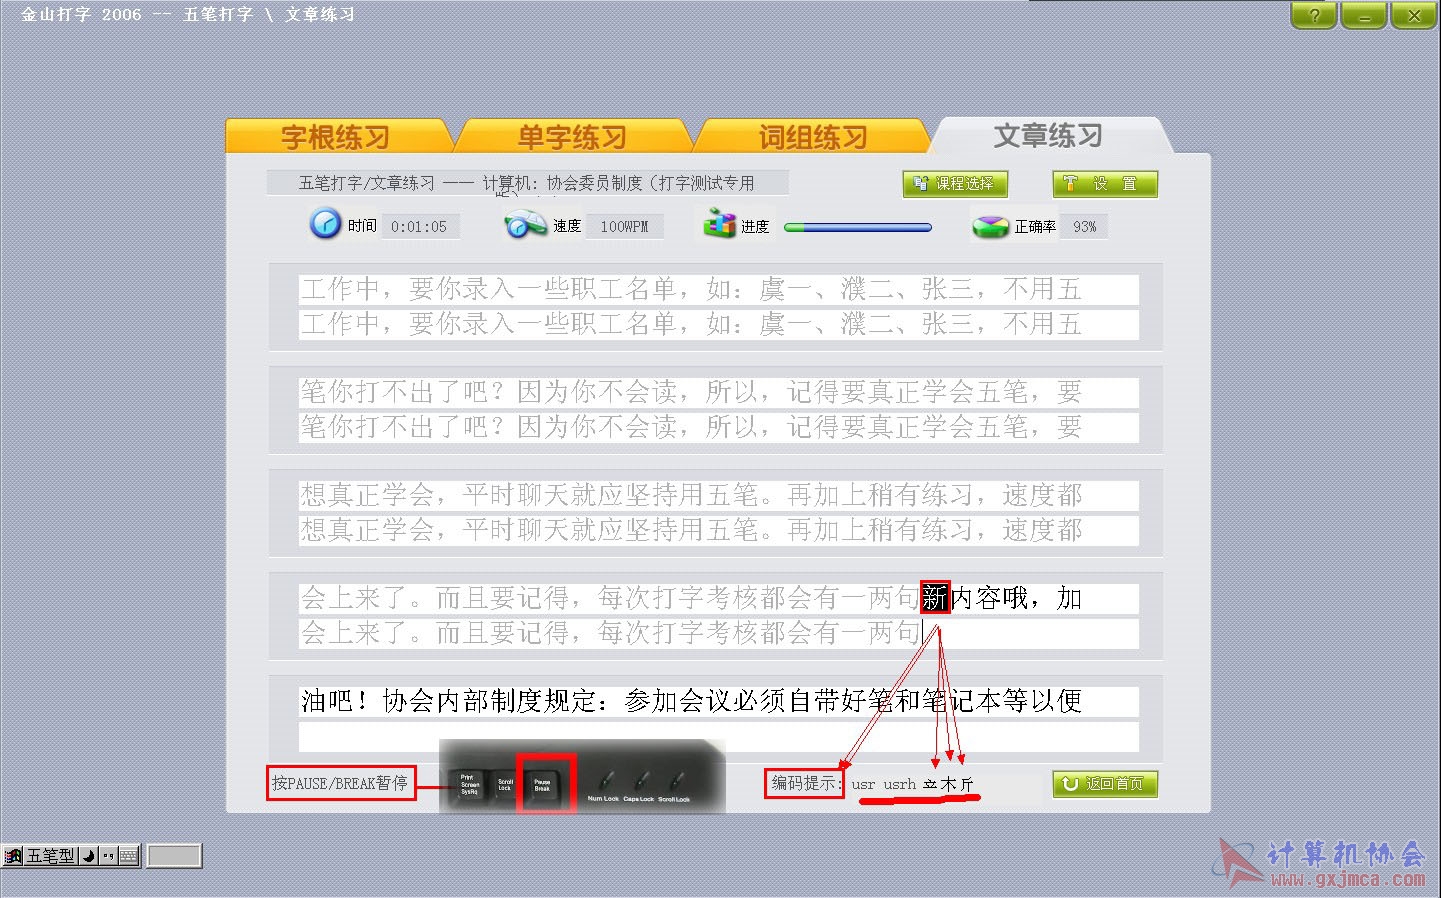Open the 设置 settings button
The width and height of the screenshot is (1441, 898).
[x=1105, y=184]
